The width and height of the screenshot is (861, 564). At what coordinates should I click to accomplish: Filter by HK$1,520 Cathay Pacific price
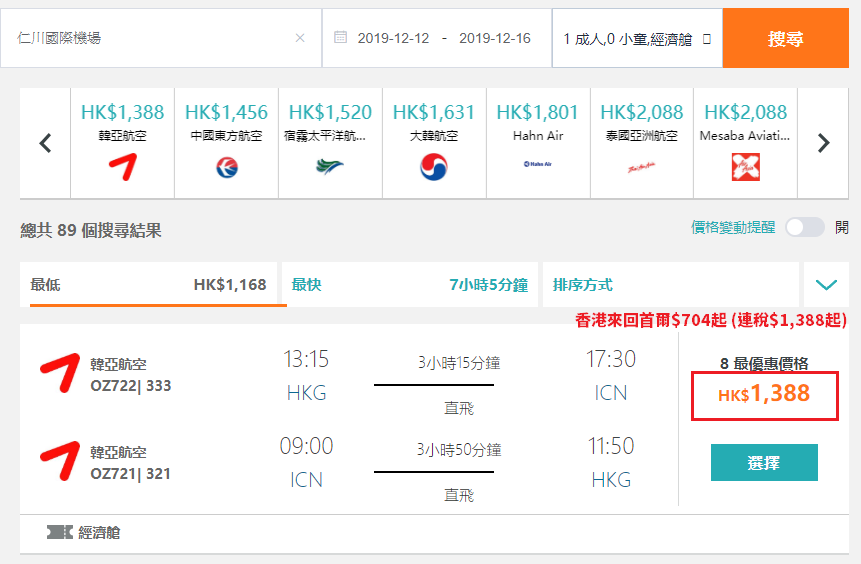pos(330,112)
